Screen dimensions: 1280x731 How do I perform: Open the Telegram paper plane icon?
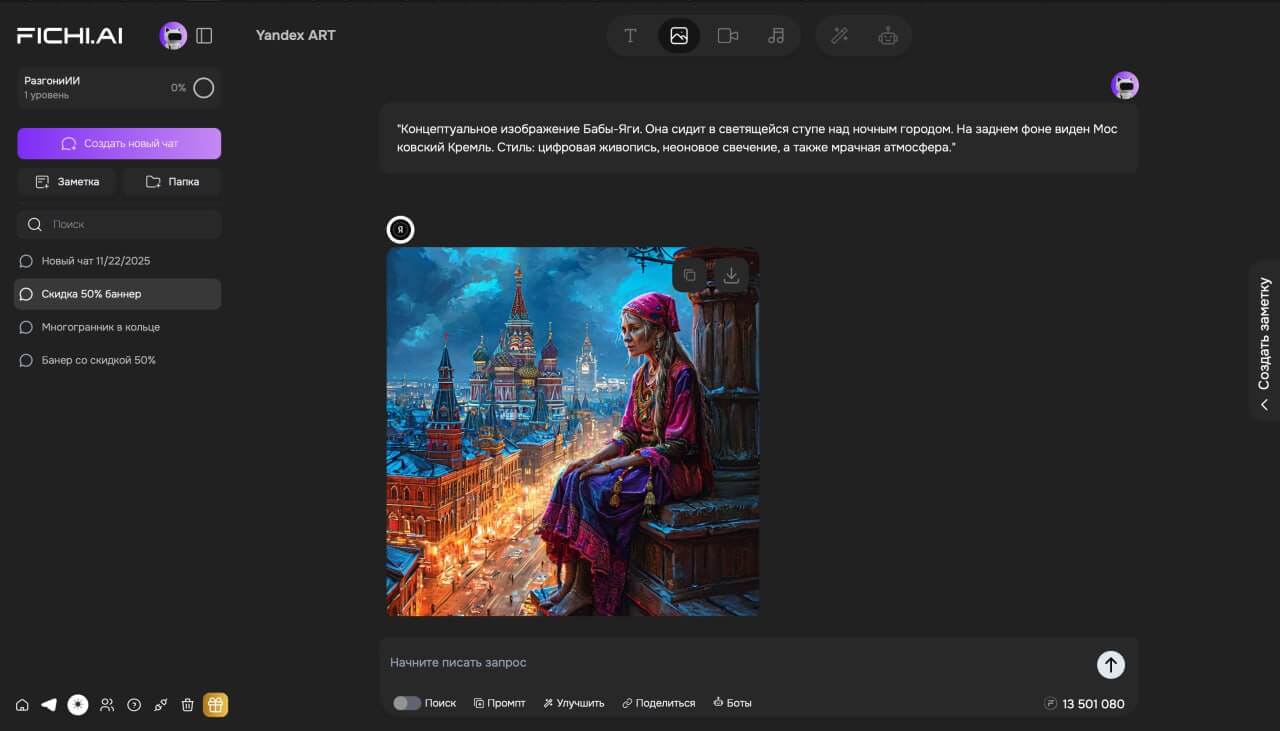pos(49,705)
